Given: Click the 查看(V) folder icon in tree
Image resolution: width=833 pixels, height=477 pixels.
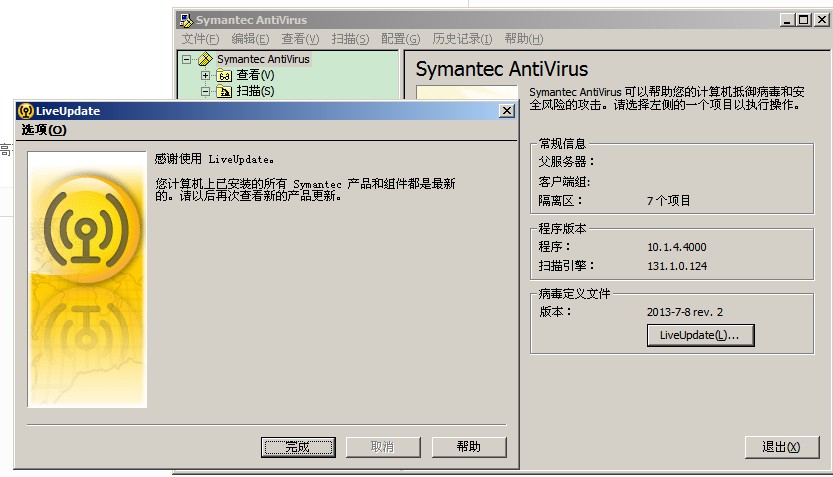Looking at the screenshot, I should click(224, 75).
